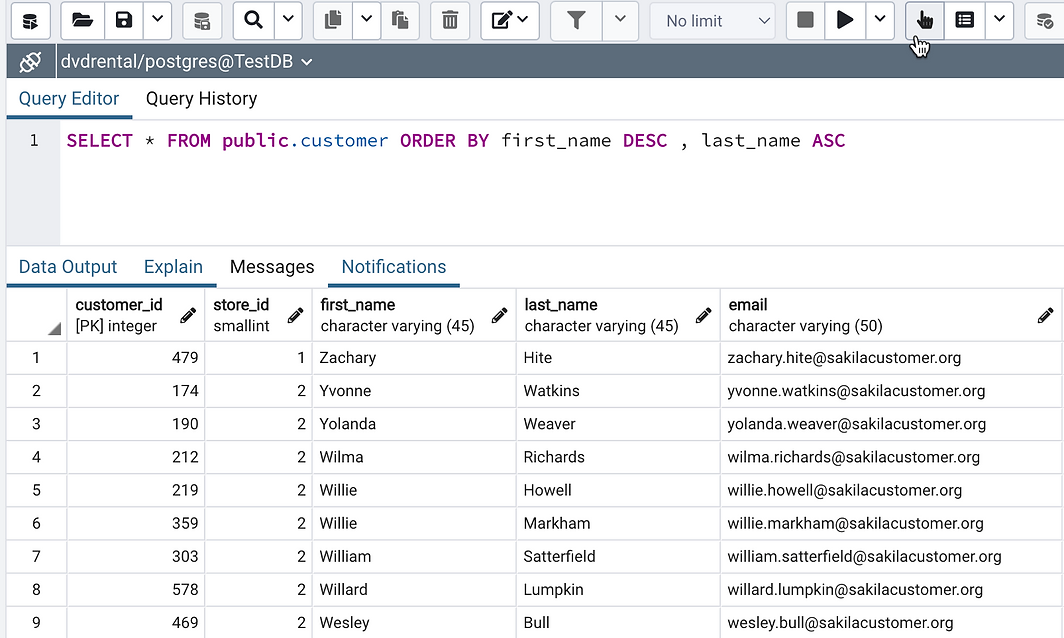Click the stop query square icon
The image size is (1064, 638).
click(x=805, y=20)
